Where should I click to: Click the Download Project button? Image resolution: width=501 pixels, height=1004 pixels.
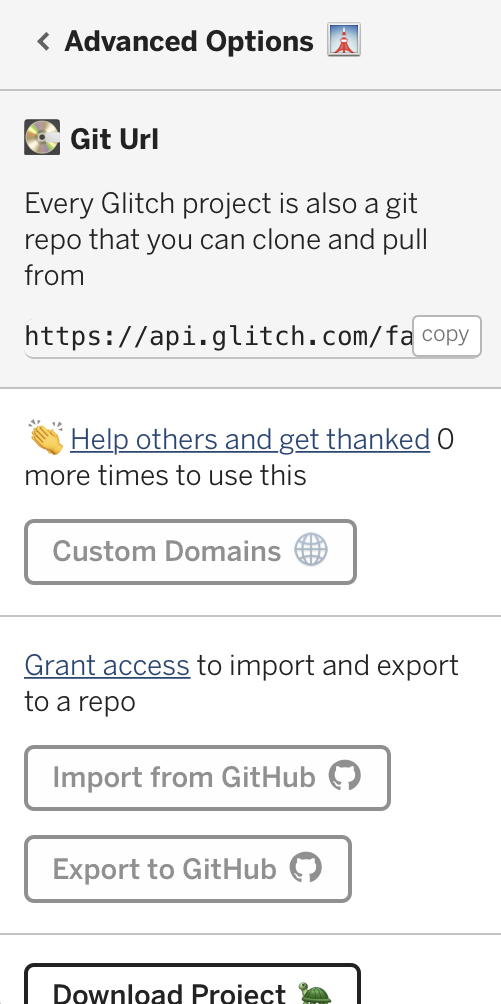[x=192, y=984]
